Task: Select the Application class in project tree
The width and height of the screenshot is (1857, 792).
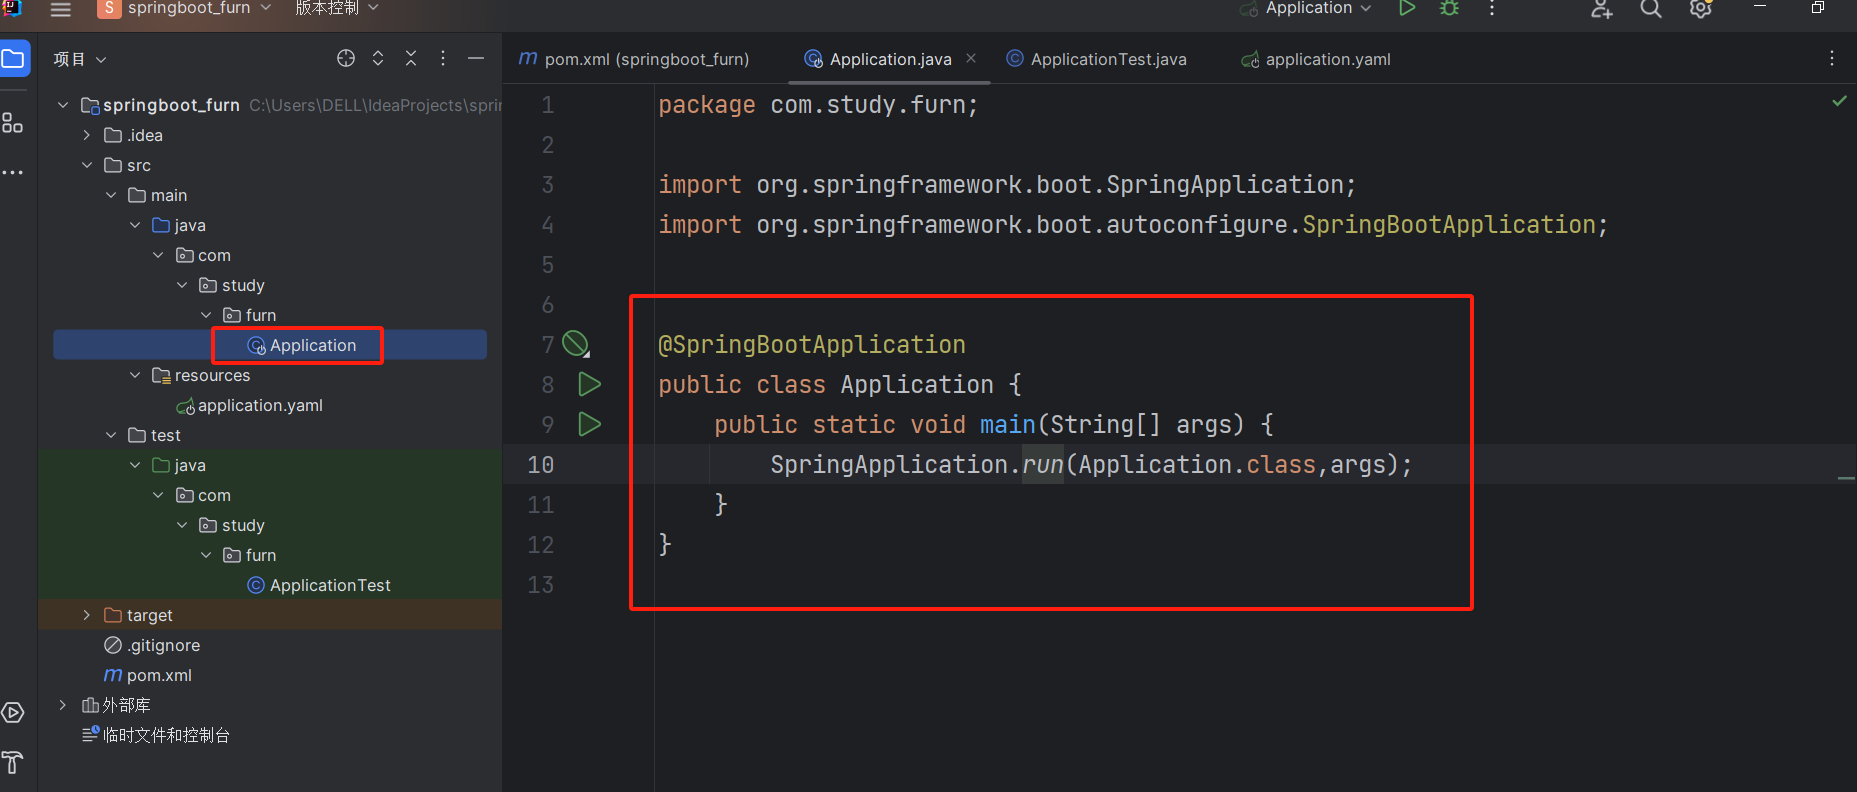Action: coord(301,345)
